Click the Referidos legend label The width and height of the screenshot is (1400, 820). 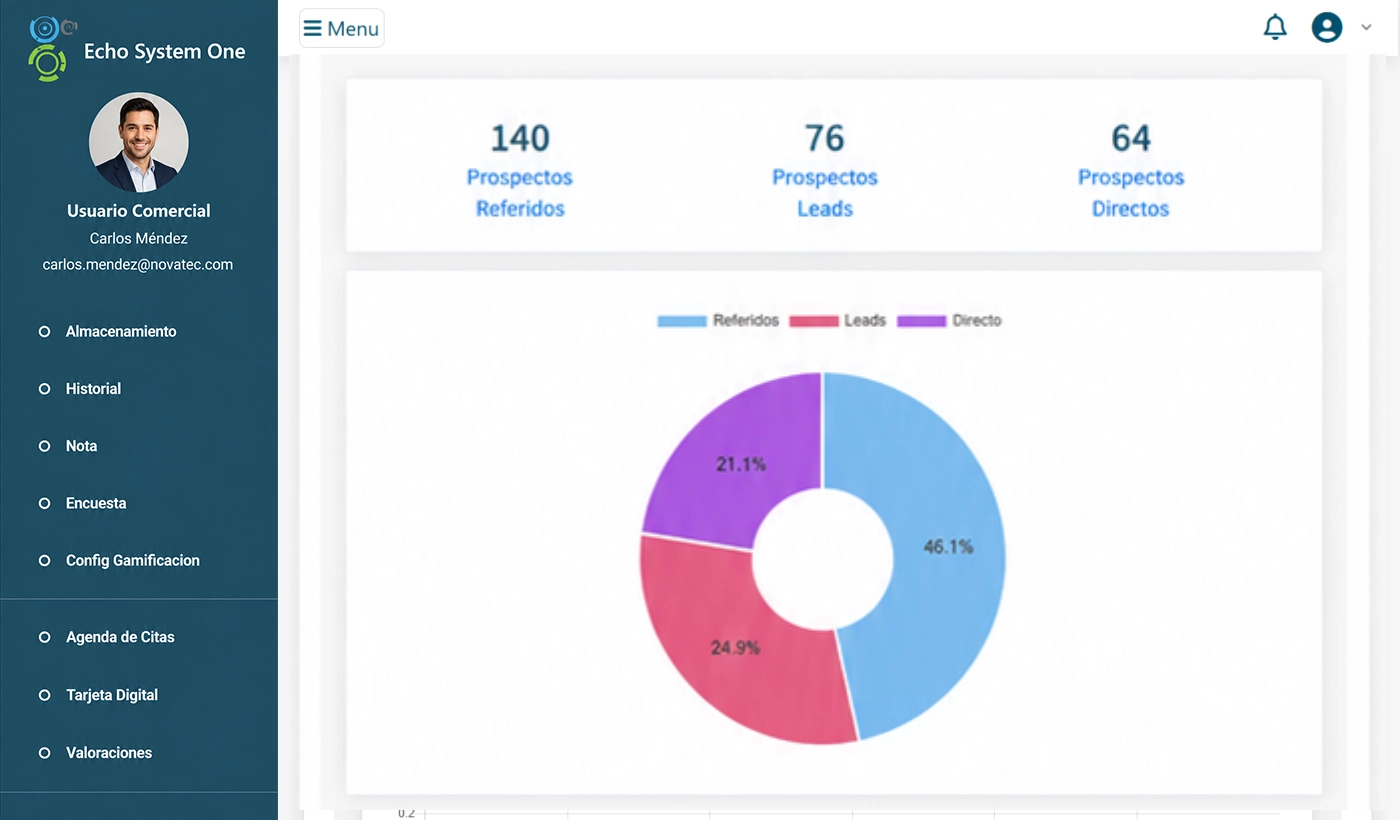pos(746,321)
